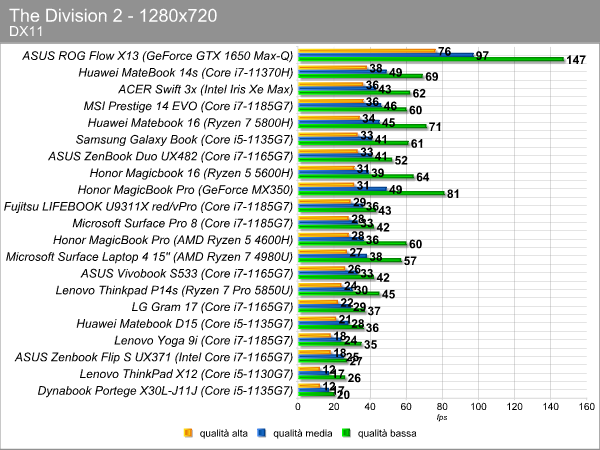Click the green 'qualità bassa' legend swatch
The image size is (600, 450).
pos(346,433)
